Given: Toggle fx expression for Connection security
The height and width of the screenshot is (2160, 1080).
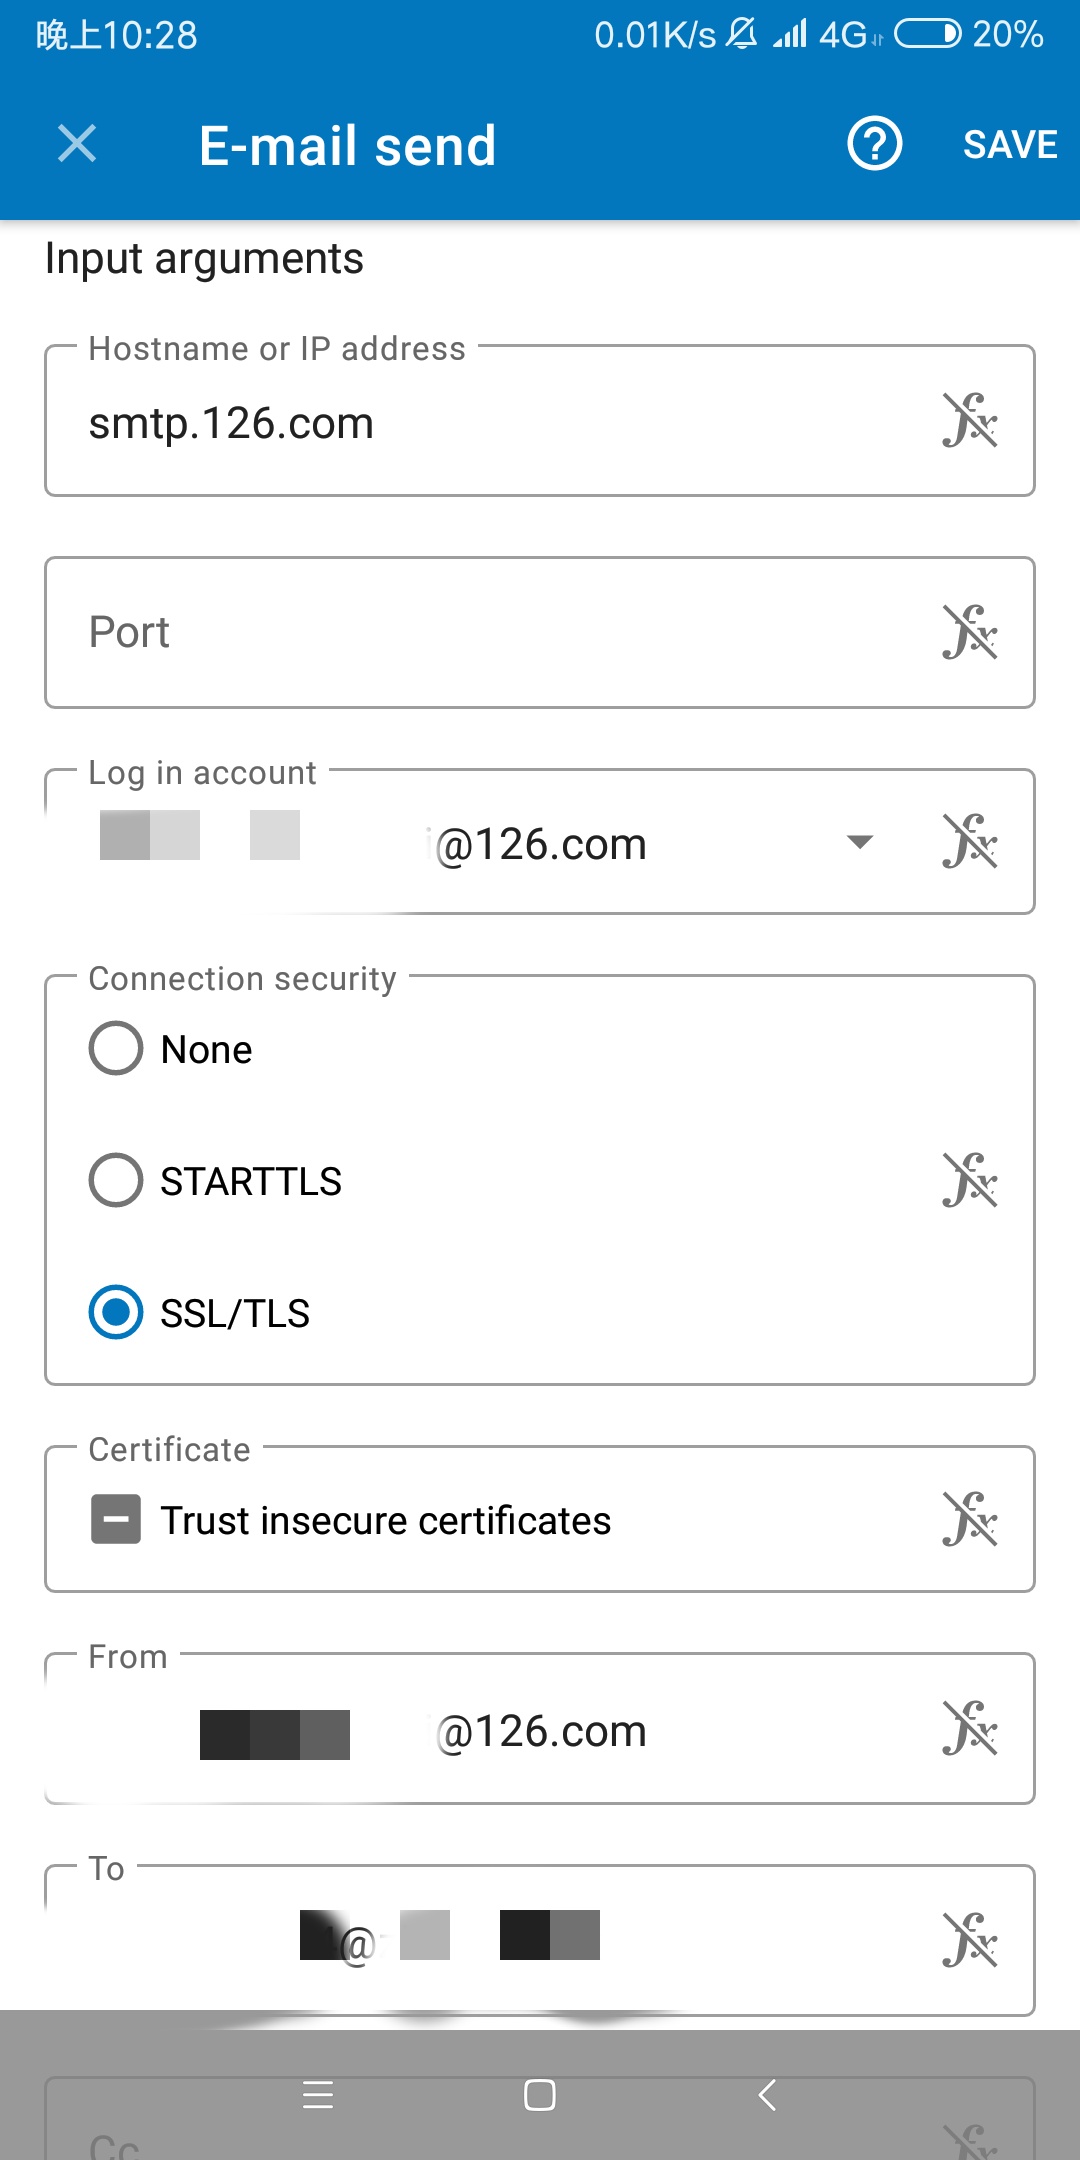Looking at the screenshot, I should [x=969, y=1180].
